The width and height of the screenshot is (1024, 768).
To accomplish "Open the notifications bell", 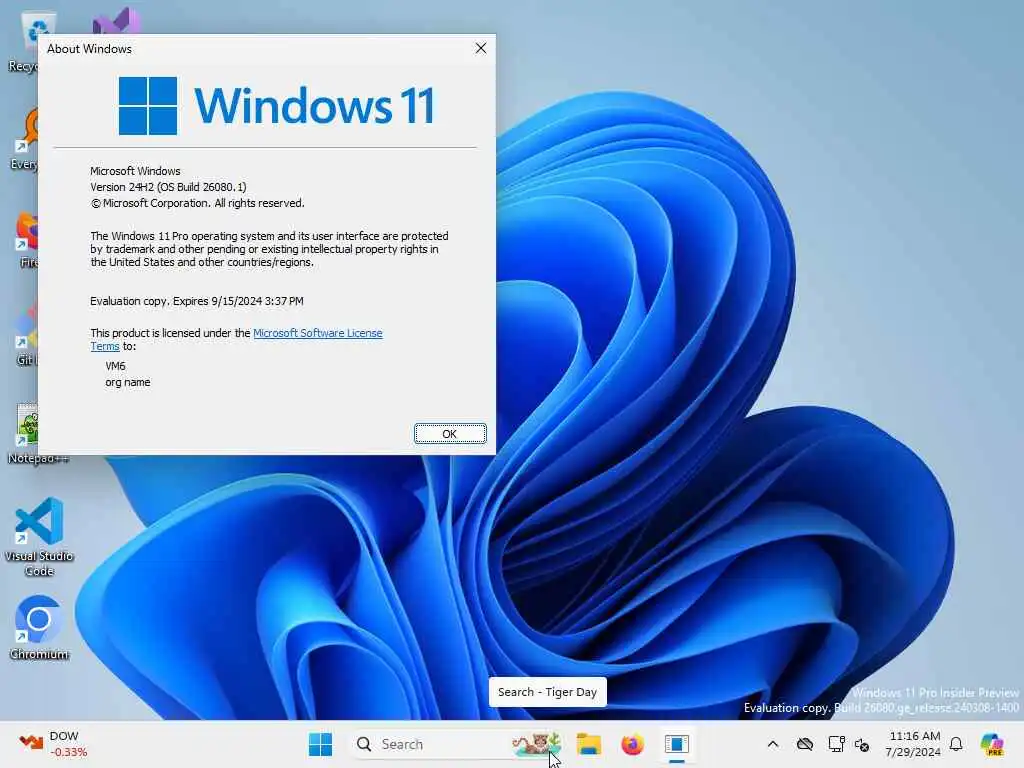I will 956,744.
